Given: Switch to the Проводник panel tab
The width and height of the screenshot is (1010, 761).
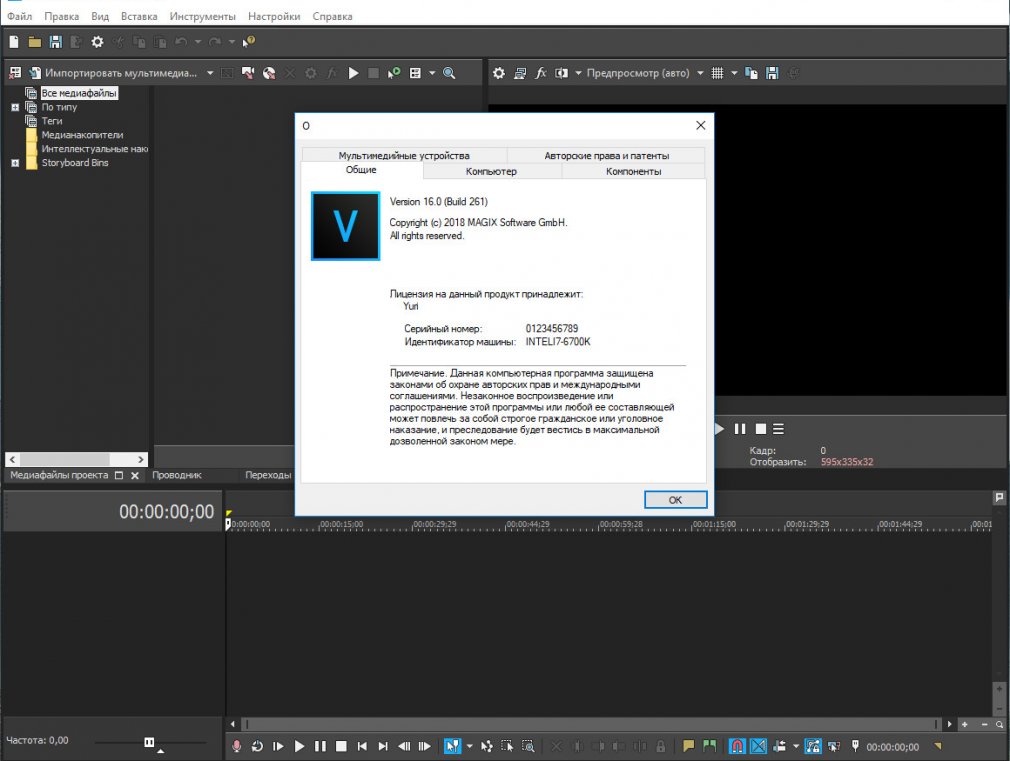Looking at the screenshot, I should 176,475.
